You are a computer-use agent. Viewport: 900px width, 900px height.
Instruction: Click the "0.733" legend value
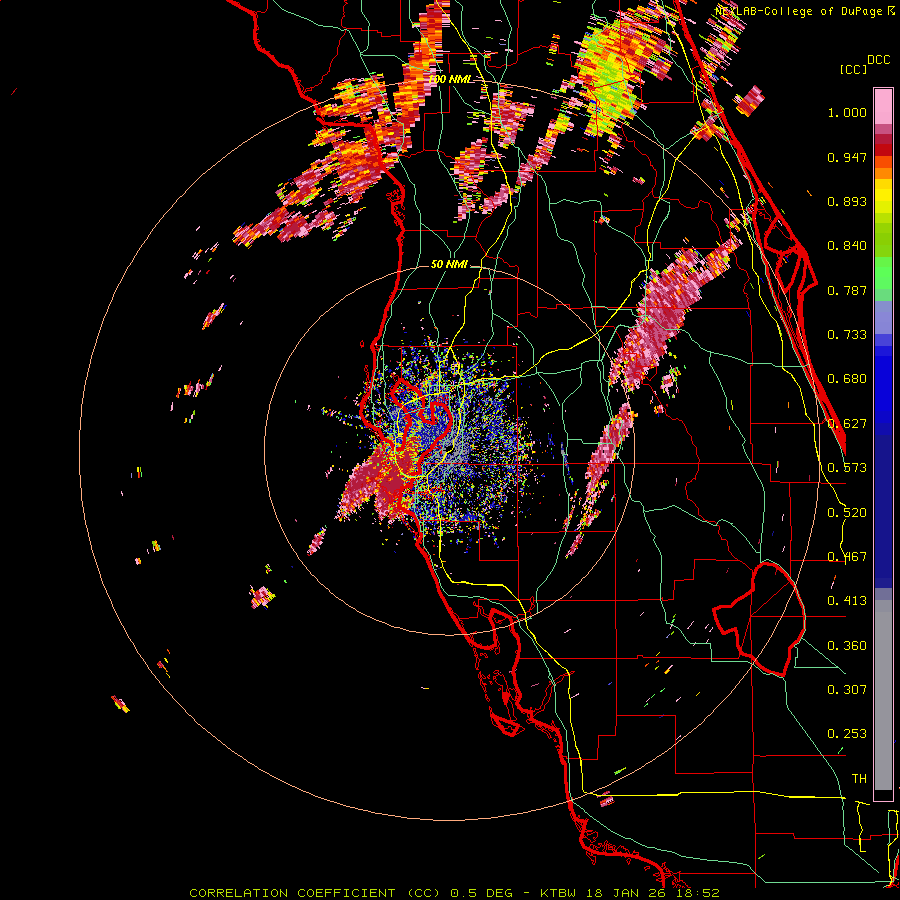pyautogui.click(x=847, y=335)
